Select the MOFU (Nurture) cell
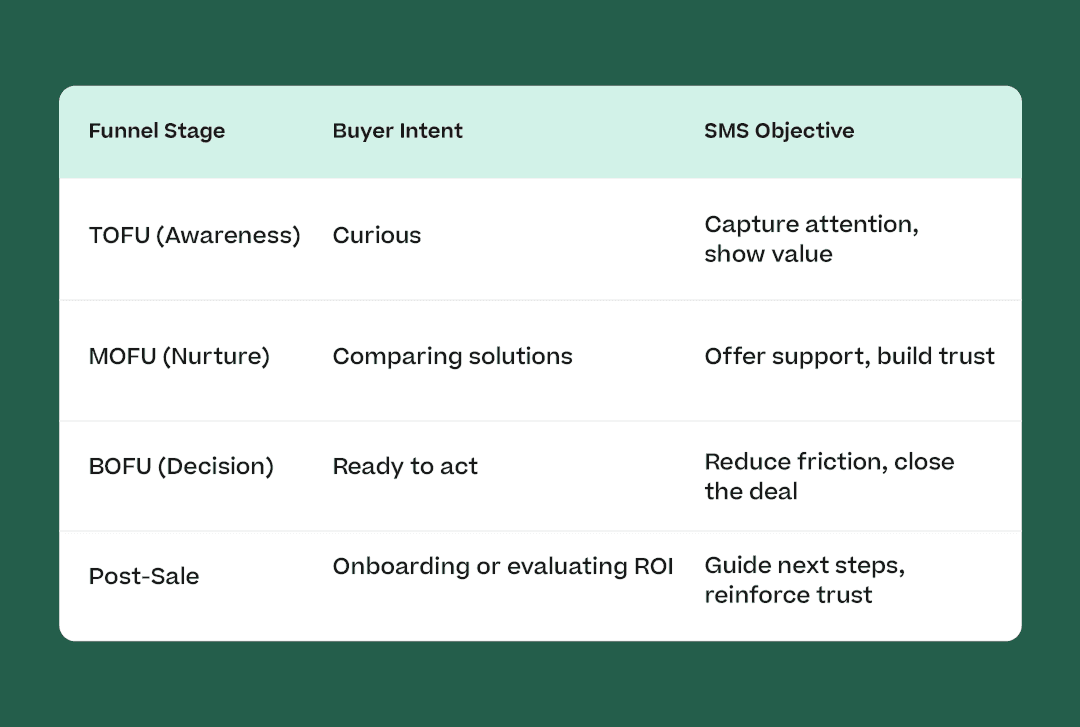 pyautogui.click(x=179, y=356)
